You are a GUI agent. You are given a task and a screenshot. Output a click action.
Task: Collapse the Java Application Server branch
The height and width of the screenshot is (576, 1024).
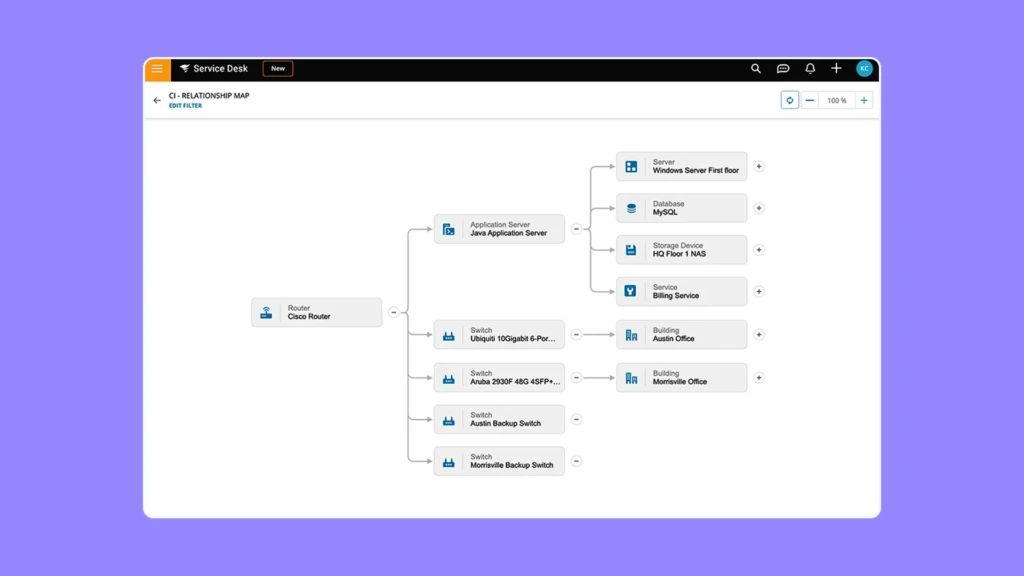click(x=576, y=229)
